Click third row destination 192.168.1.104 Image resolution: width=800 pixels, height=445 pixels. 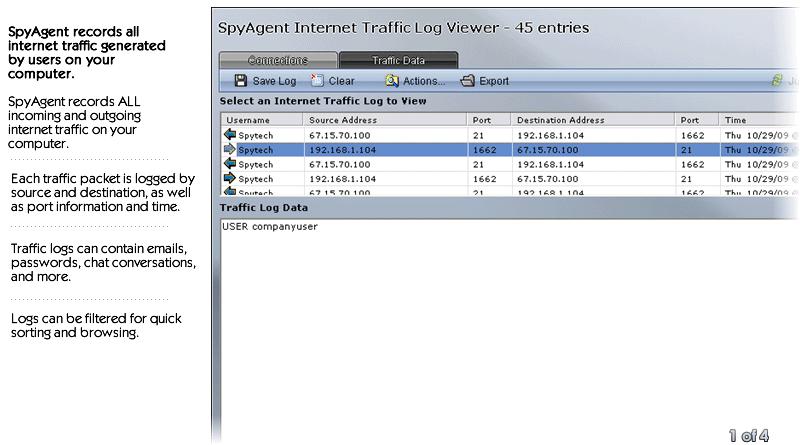pos(550,164)
